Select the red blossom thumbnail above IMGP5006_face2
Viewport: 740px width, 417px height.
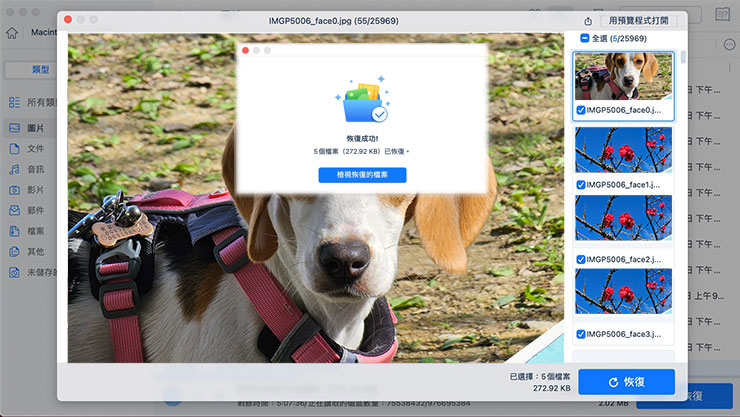[623, 218]
